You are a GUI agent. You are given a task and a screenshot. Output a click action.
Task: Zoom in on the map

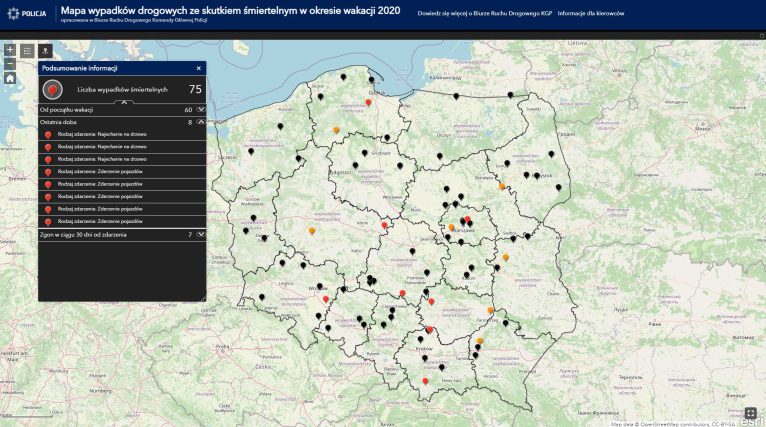point(10,49)
